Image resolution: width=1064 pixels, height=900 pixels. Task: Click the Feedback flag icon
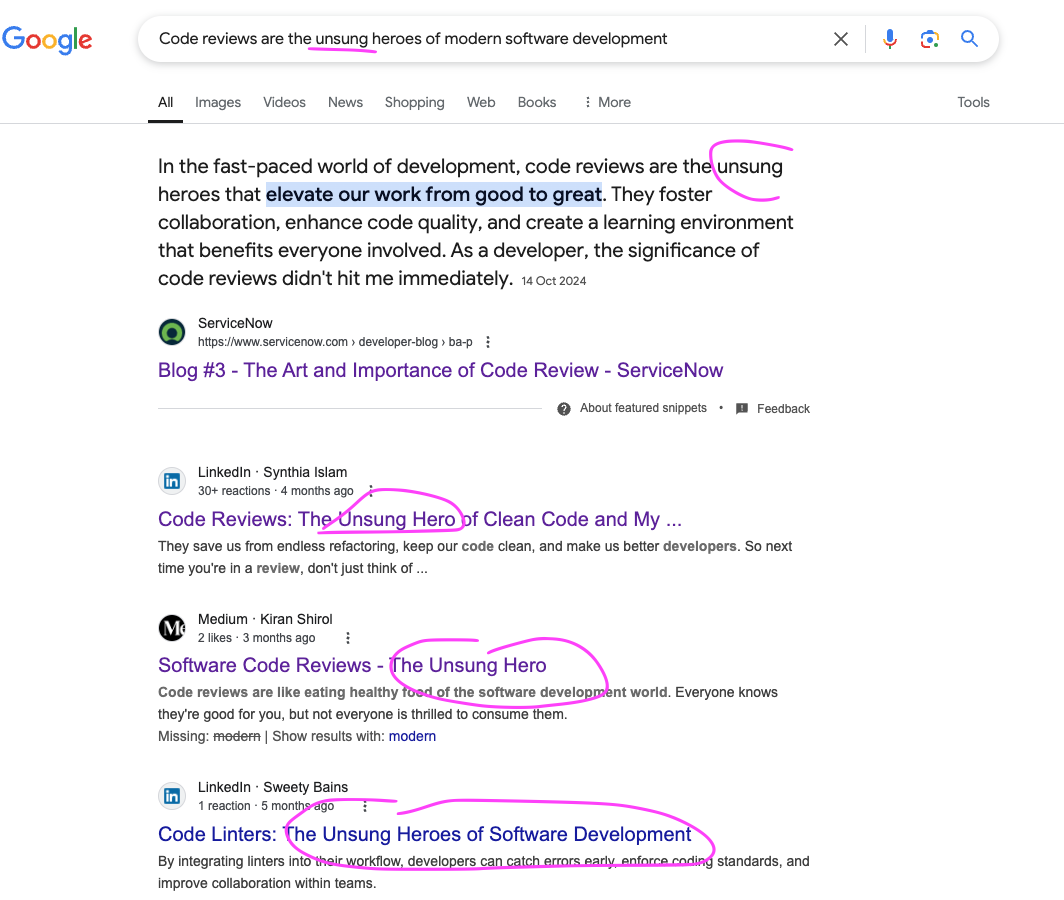[x=742, y=409]
